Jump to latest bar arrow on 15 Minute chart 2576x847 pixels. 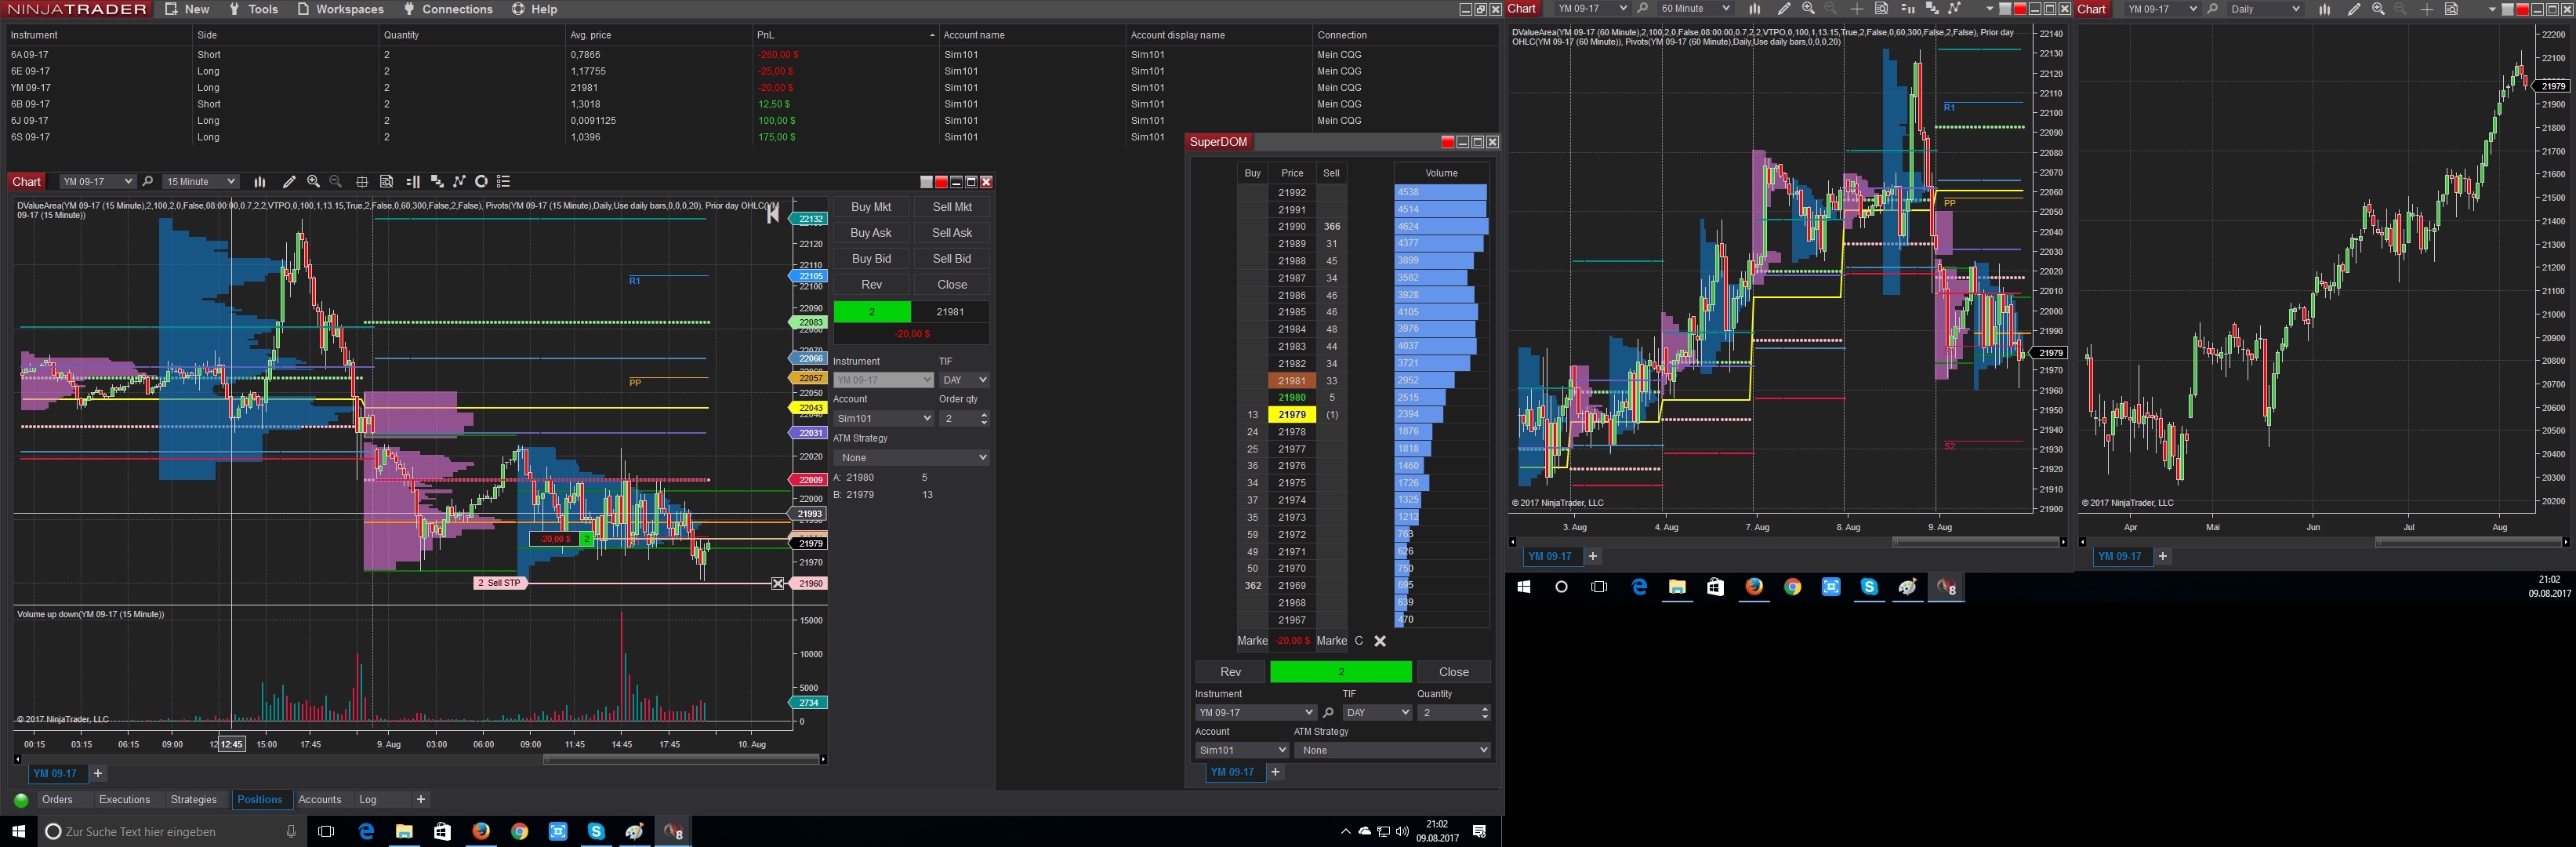772,213
